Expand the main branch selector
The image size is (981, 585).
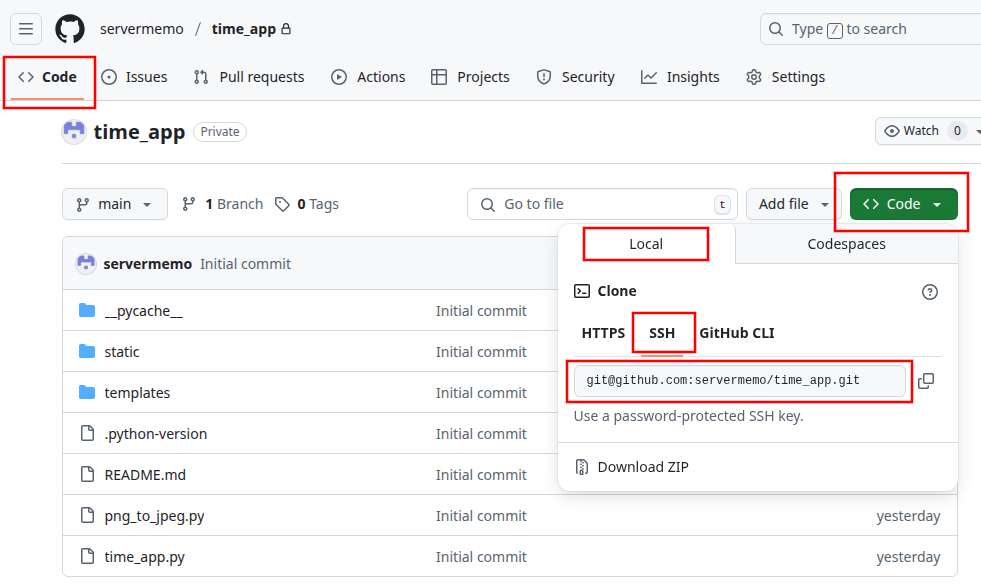coord(114,204)
